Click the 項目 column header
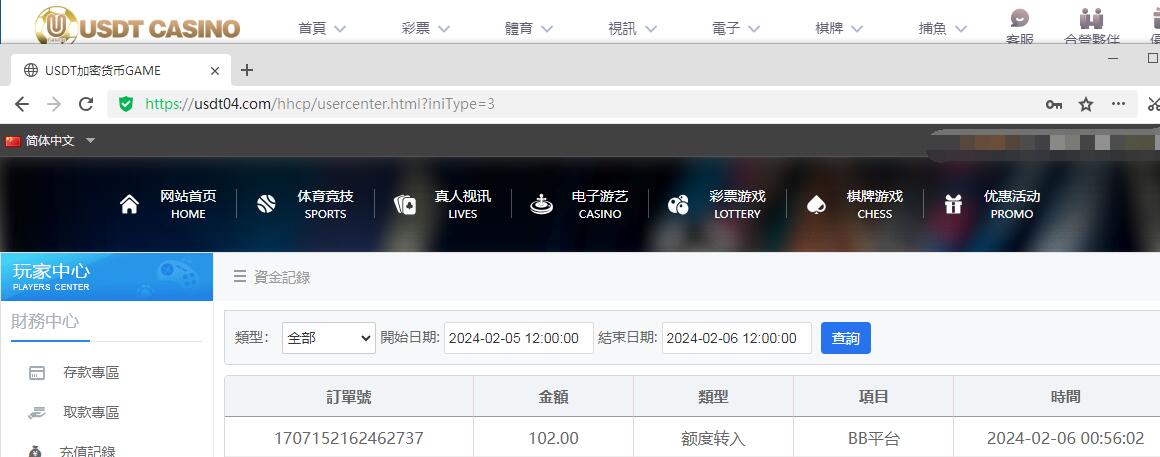The height and width of the screenshot is (457, 1160). (x=873, y=397)
